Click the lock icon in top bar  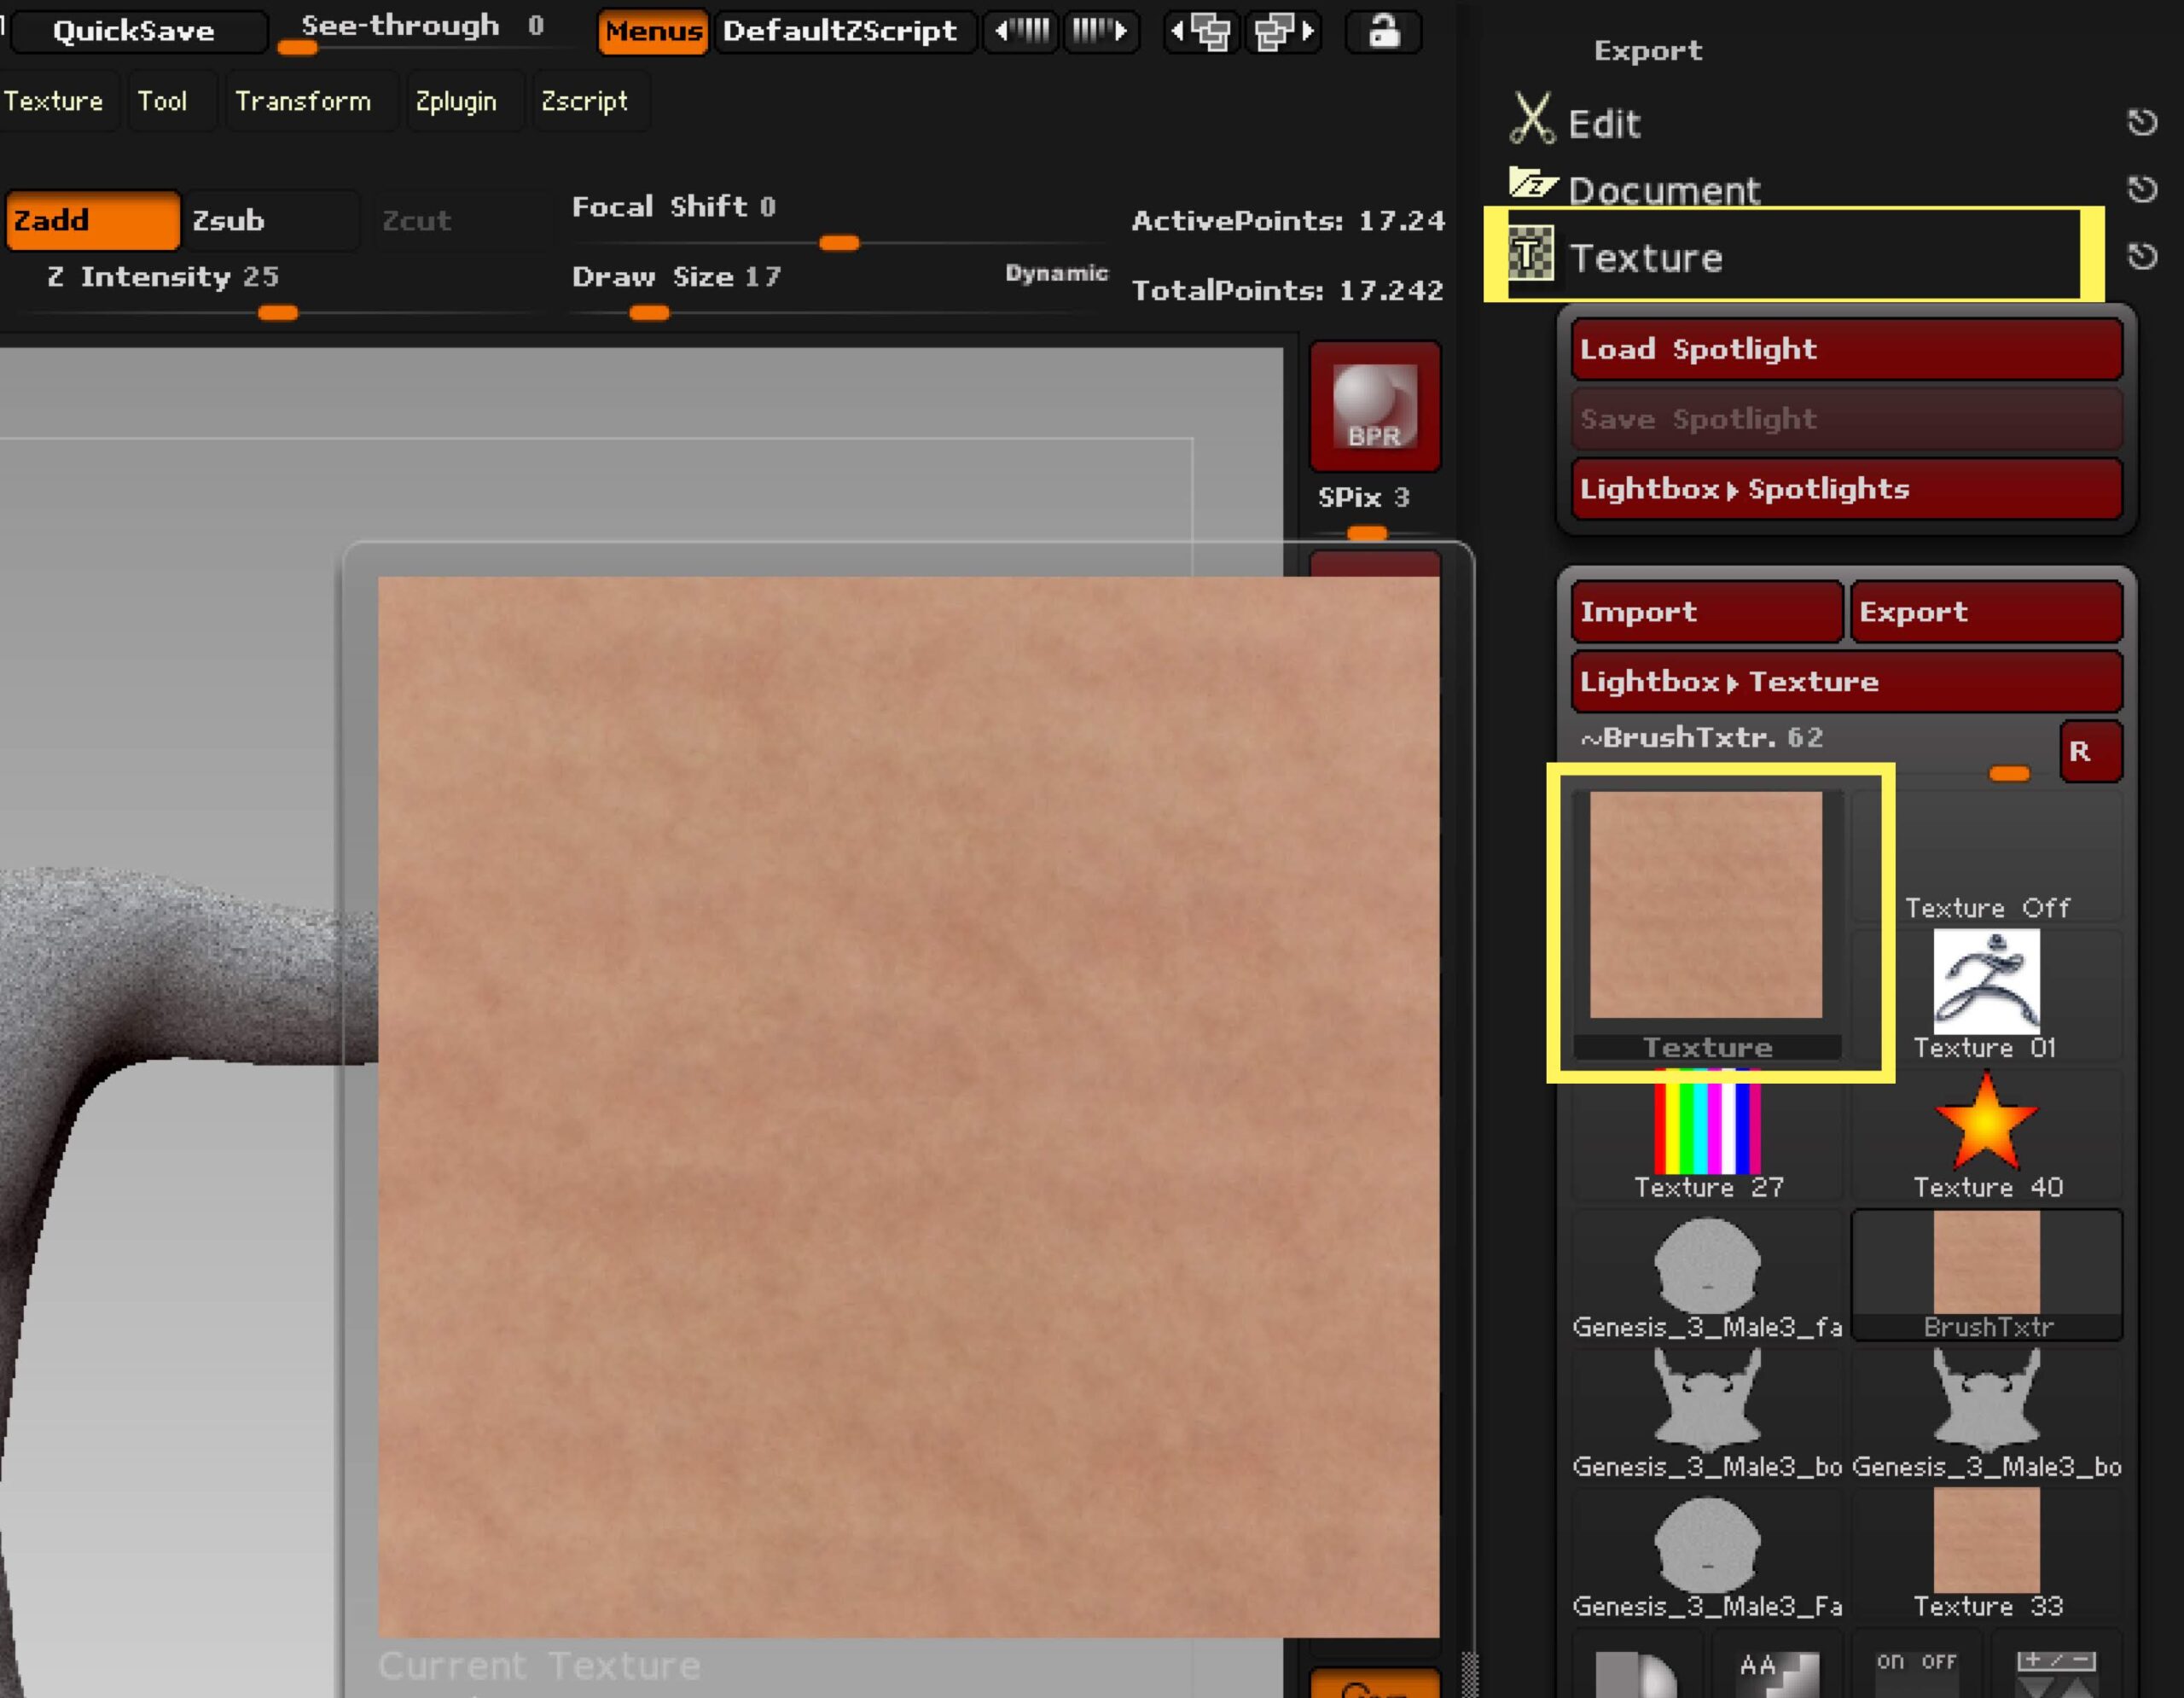click(x=1383, y=31)
